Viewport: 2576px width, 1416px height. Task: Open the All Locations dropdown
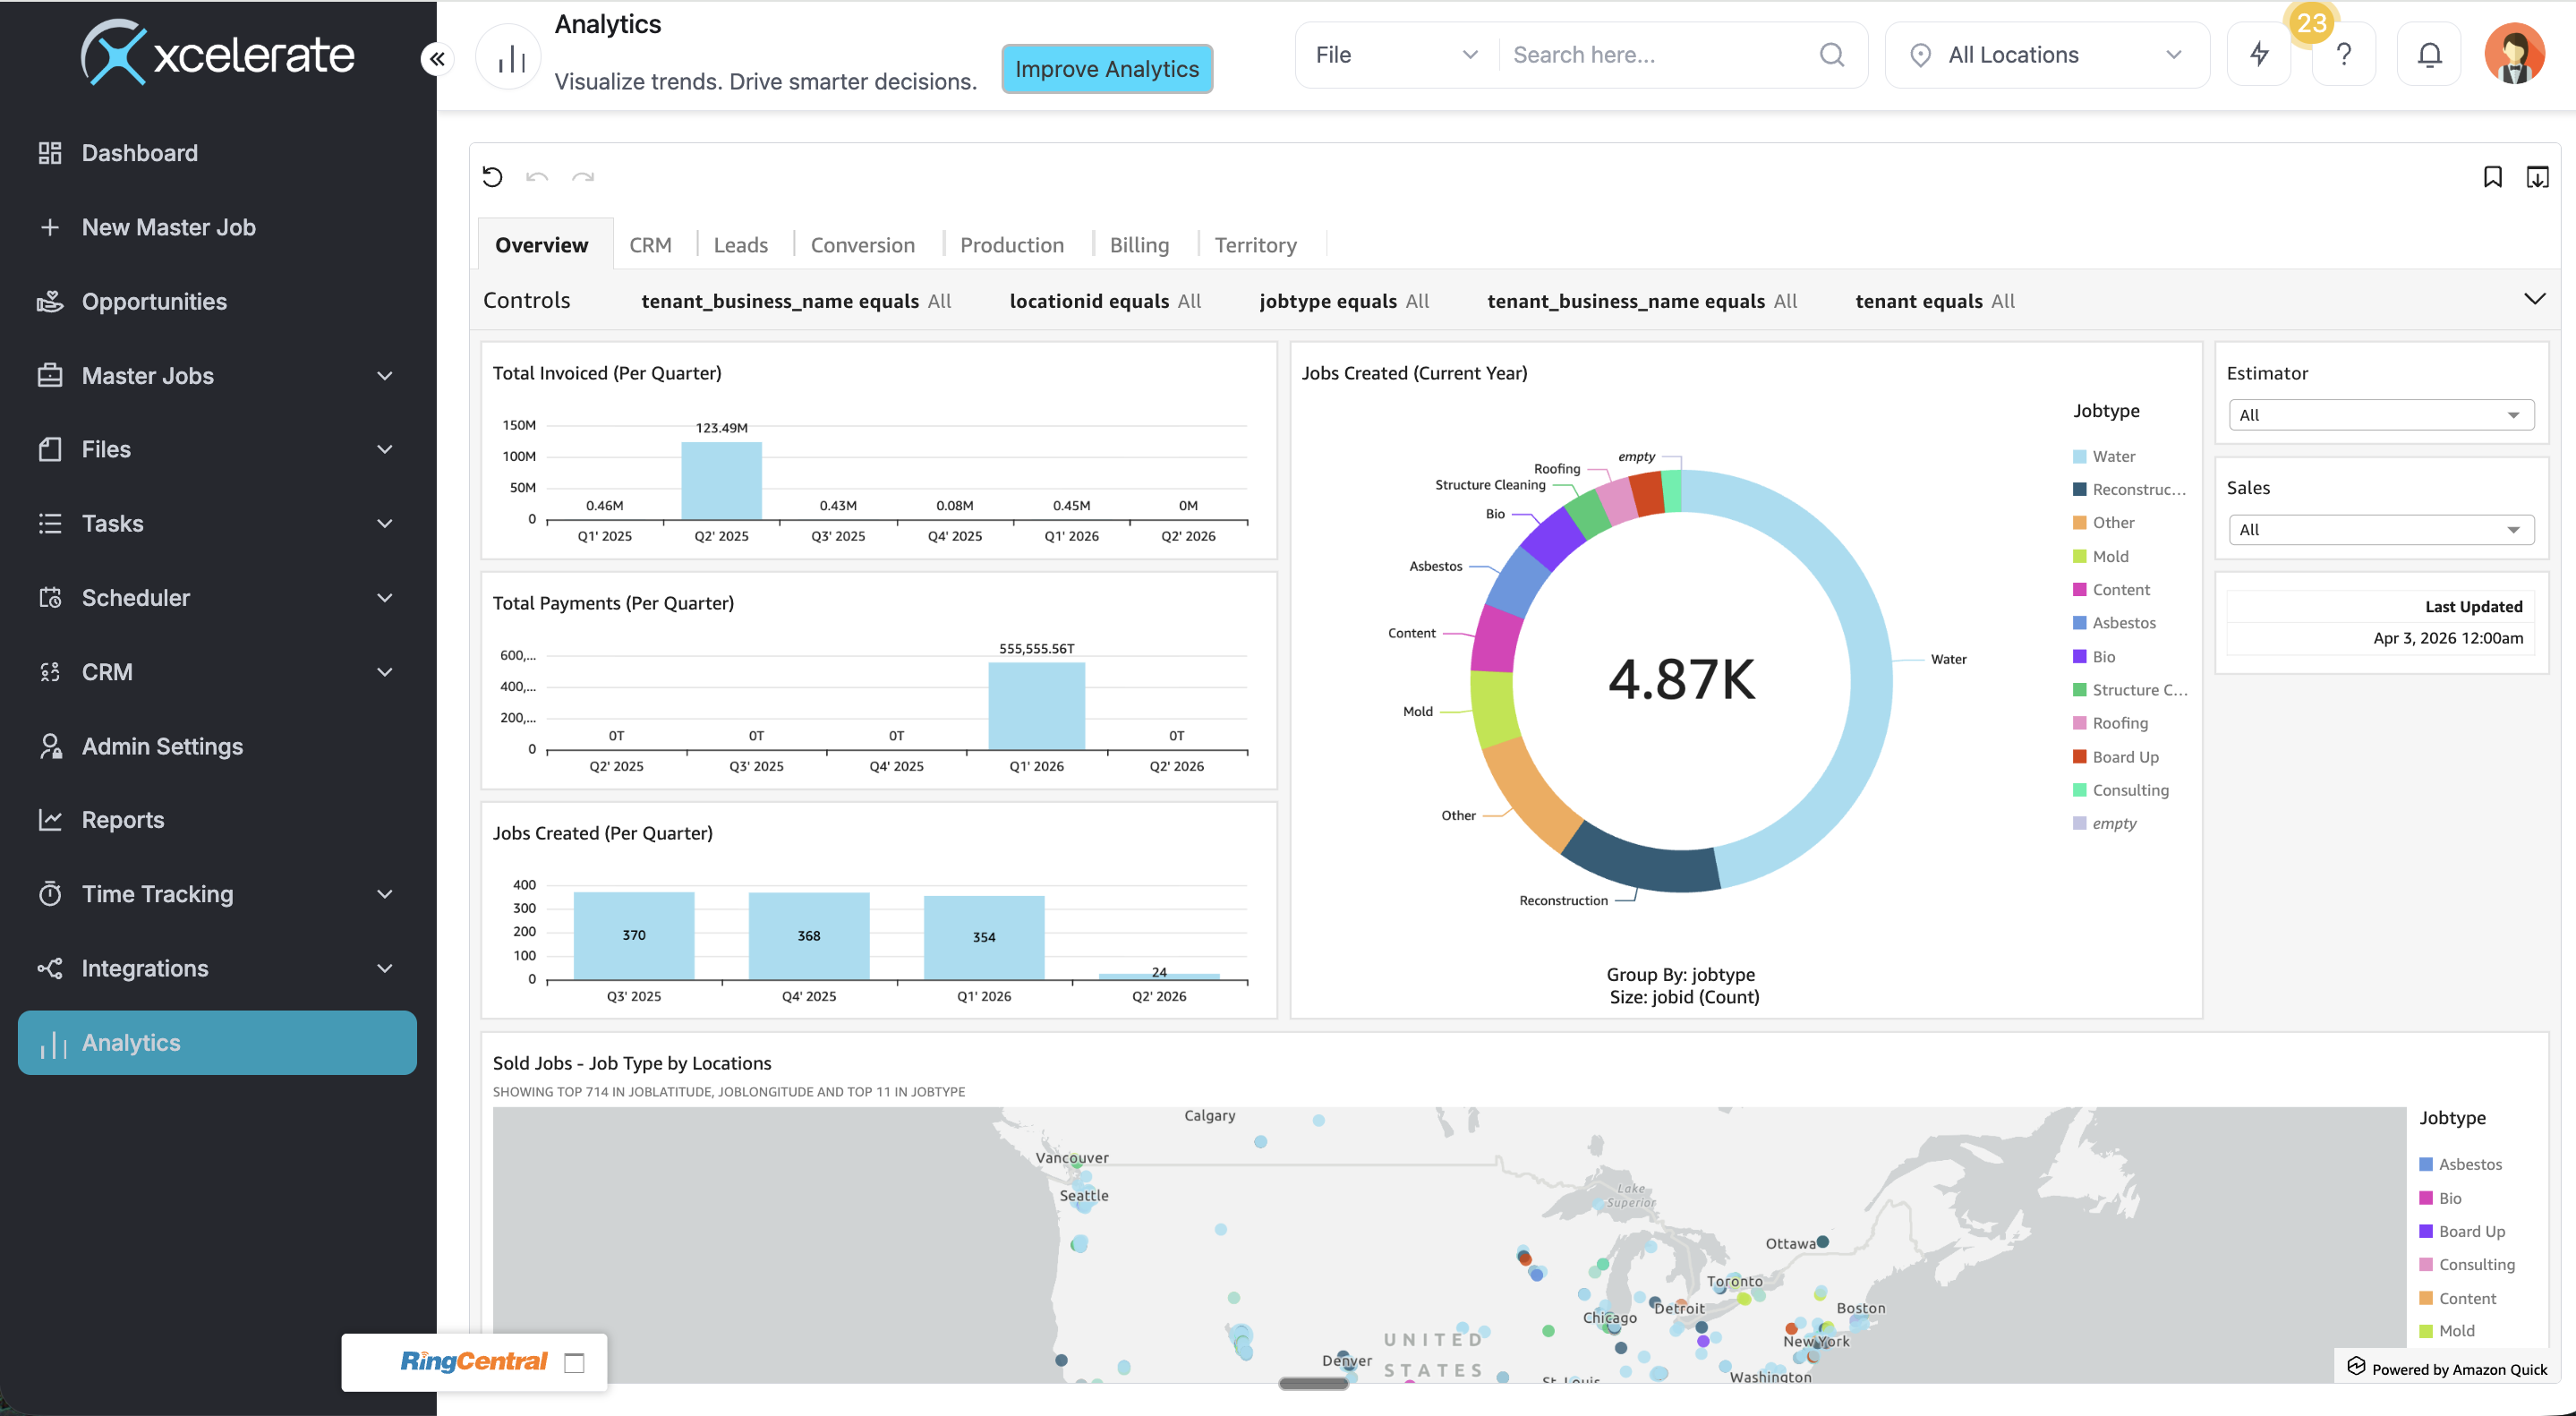click(2046, 54)
